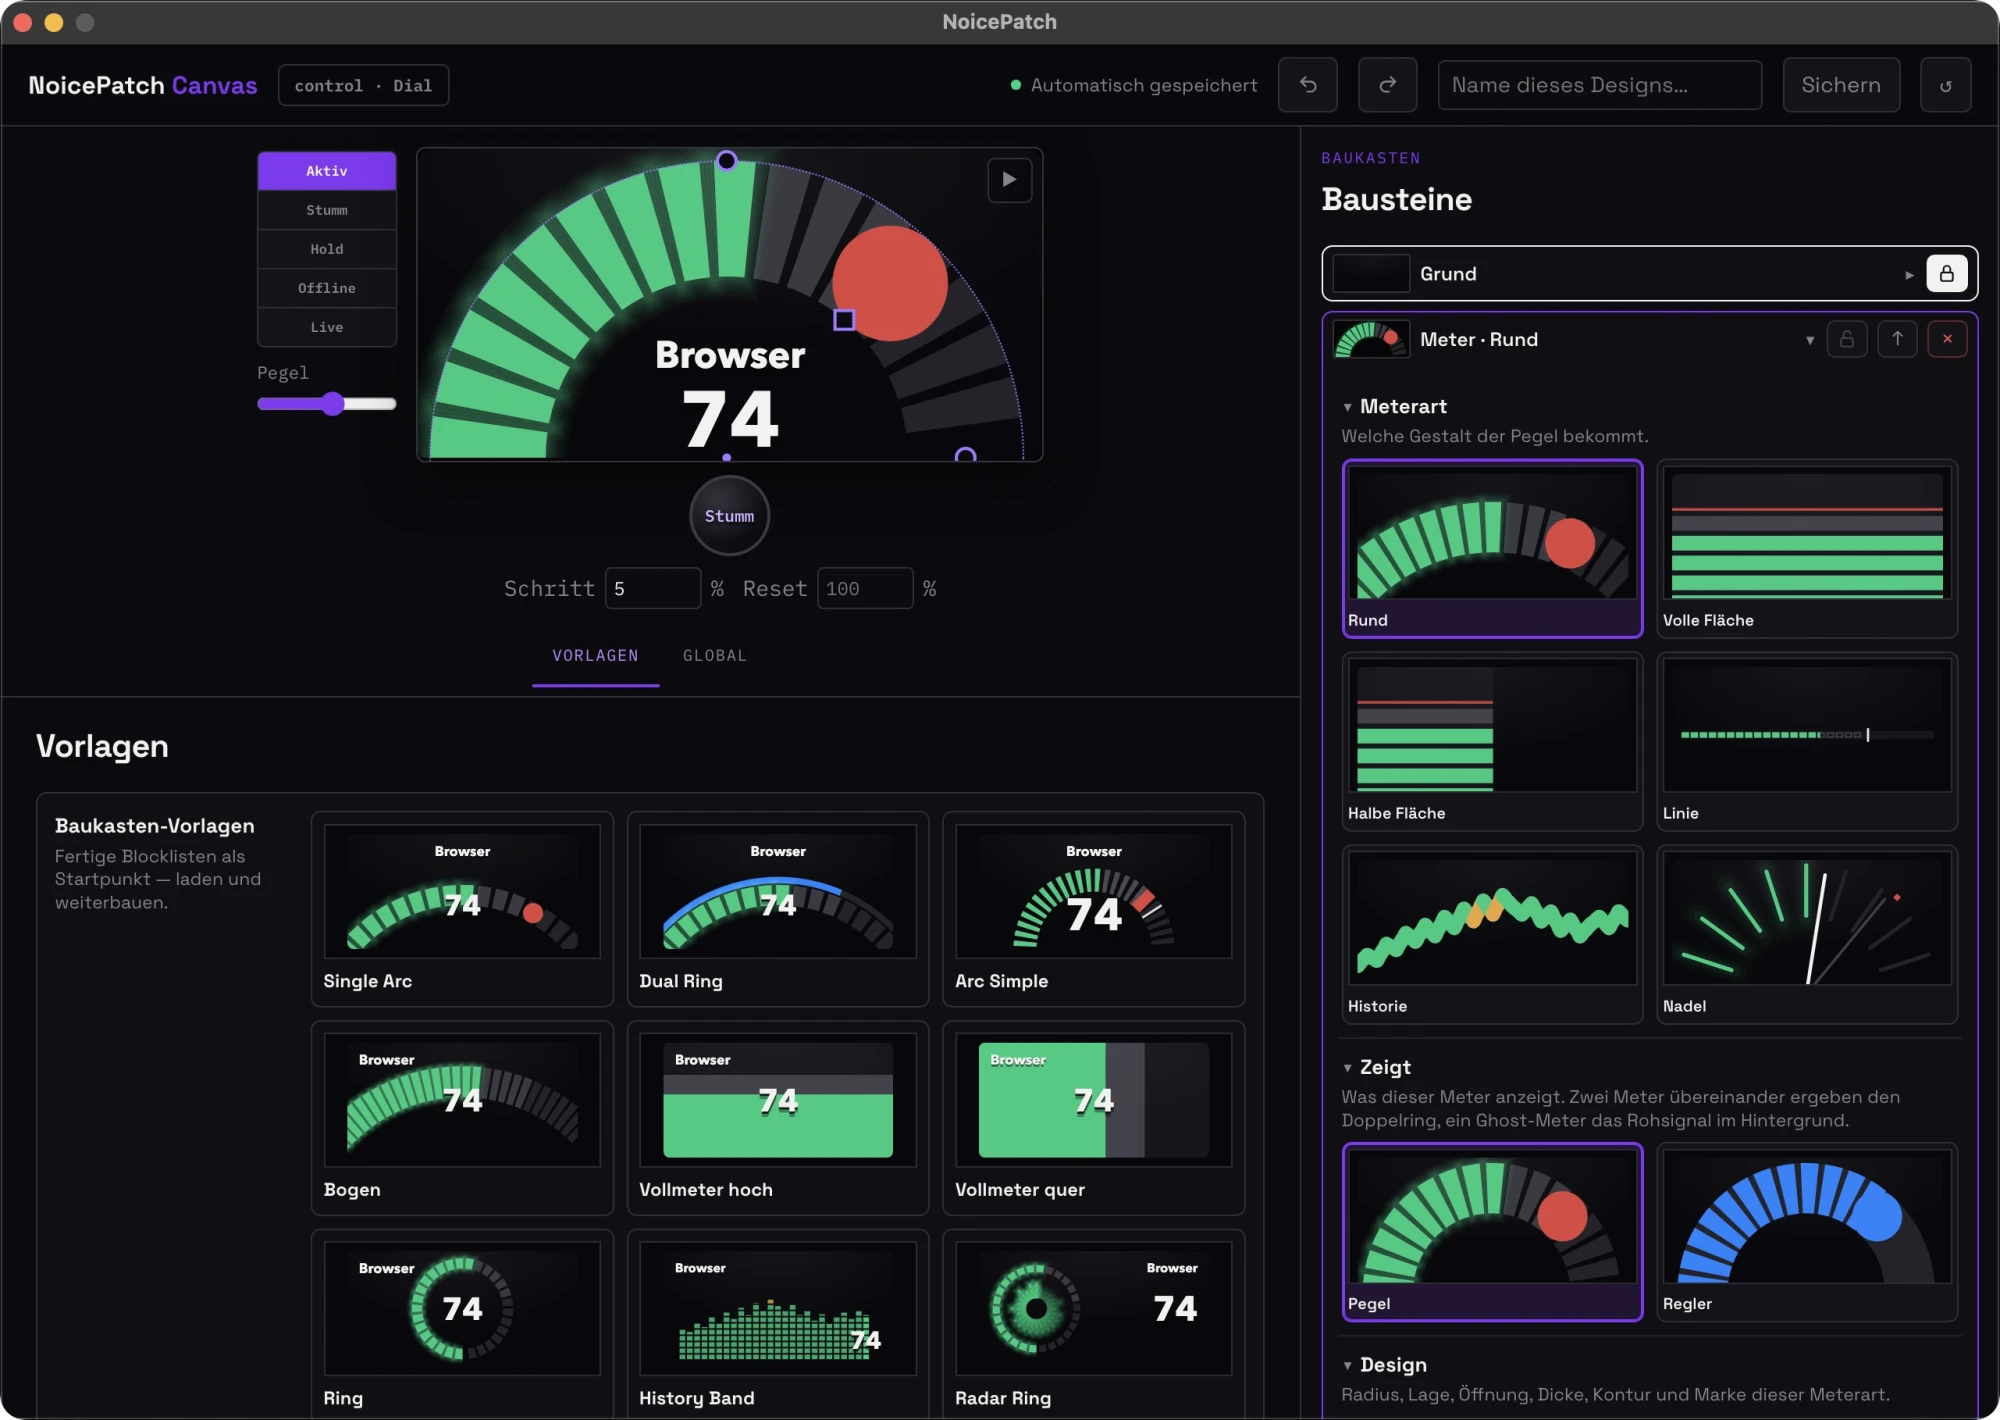Viewport: 2000px width, 1420px height.
Task: Collapse the Zeigt section
Action: pyautogui.click(x=1347, y=1068)
